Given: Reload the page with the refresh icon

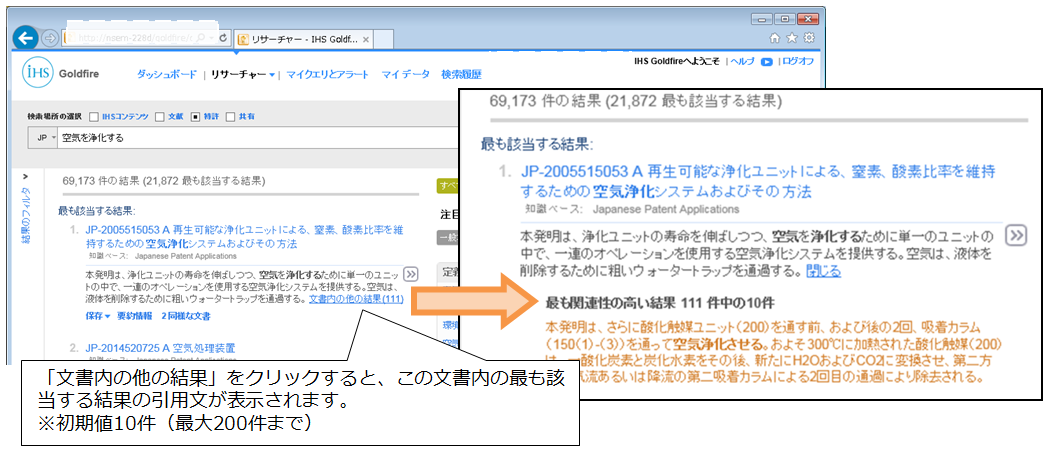Looking at the screenshot, I should [x=223, y=38].
